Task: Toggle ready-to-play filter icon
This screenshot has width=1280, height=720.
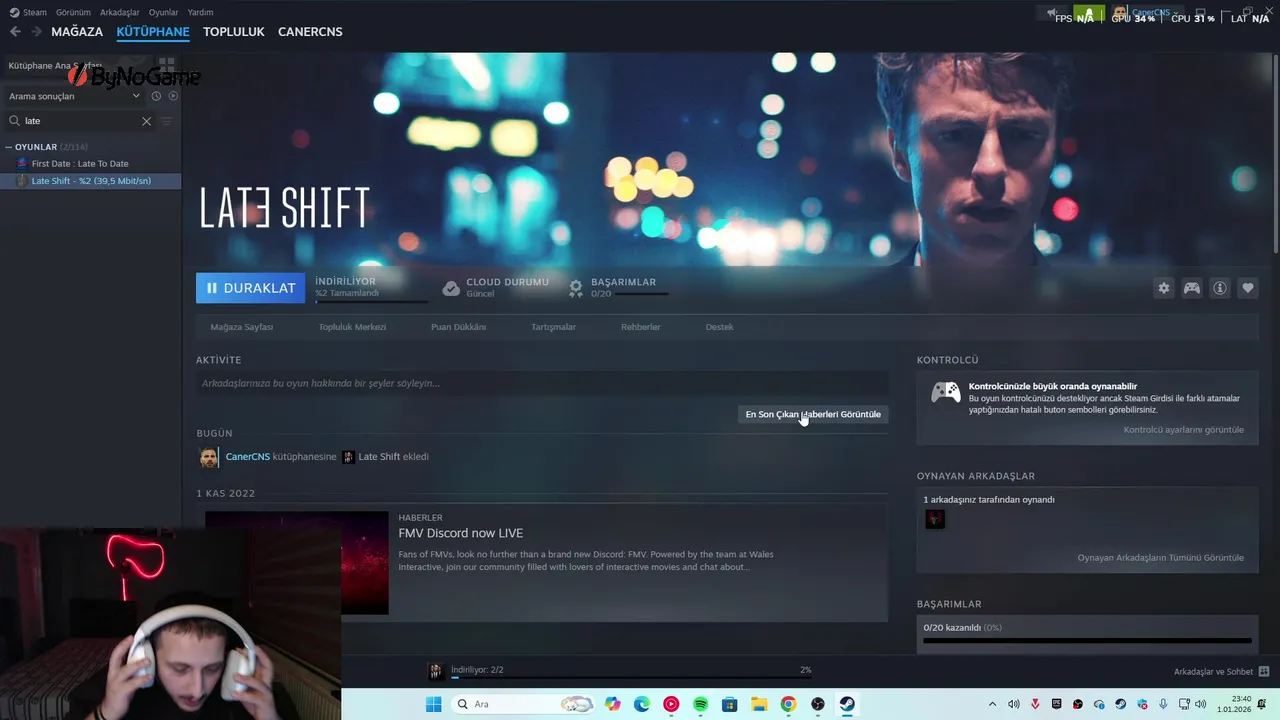Action: click(173, 96)
